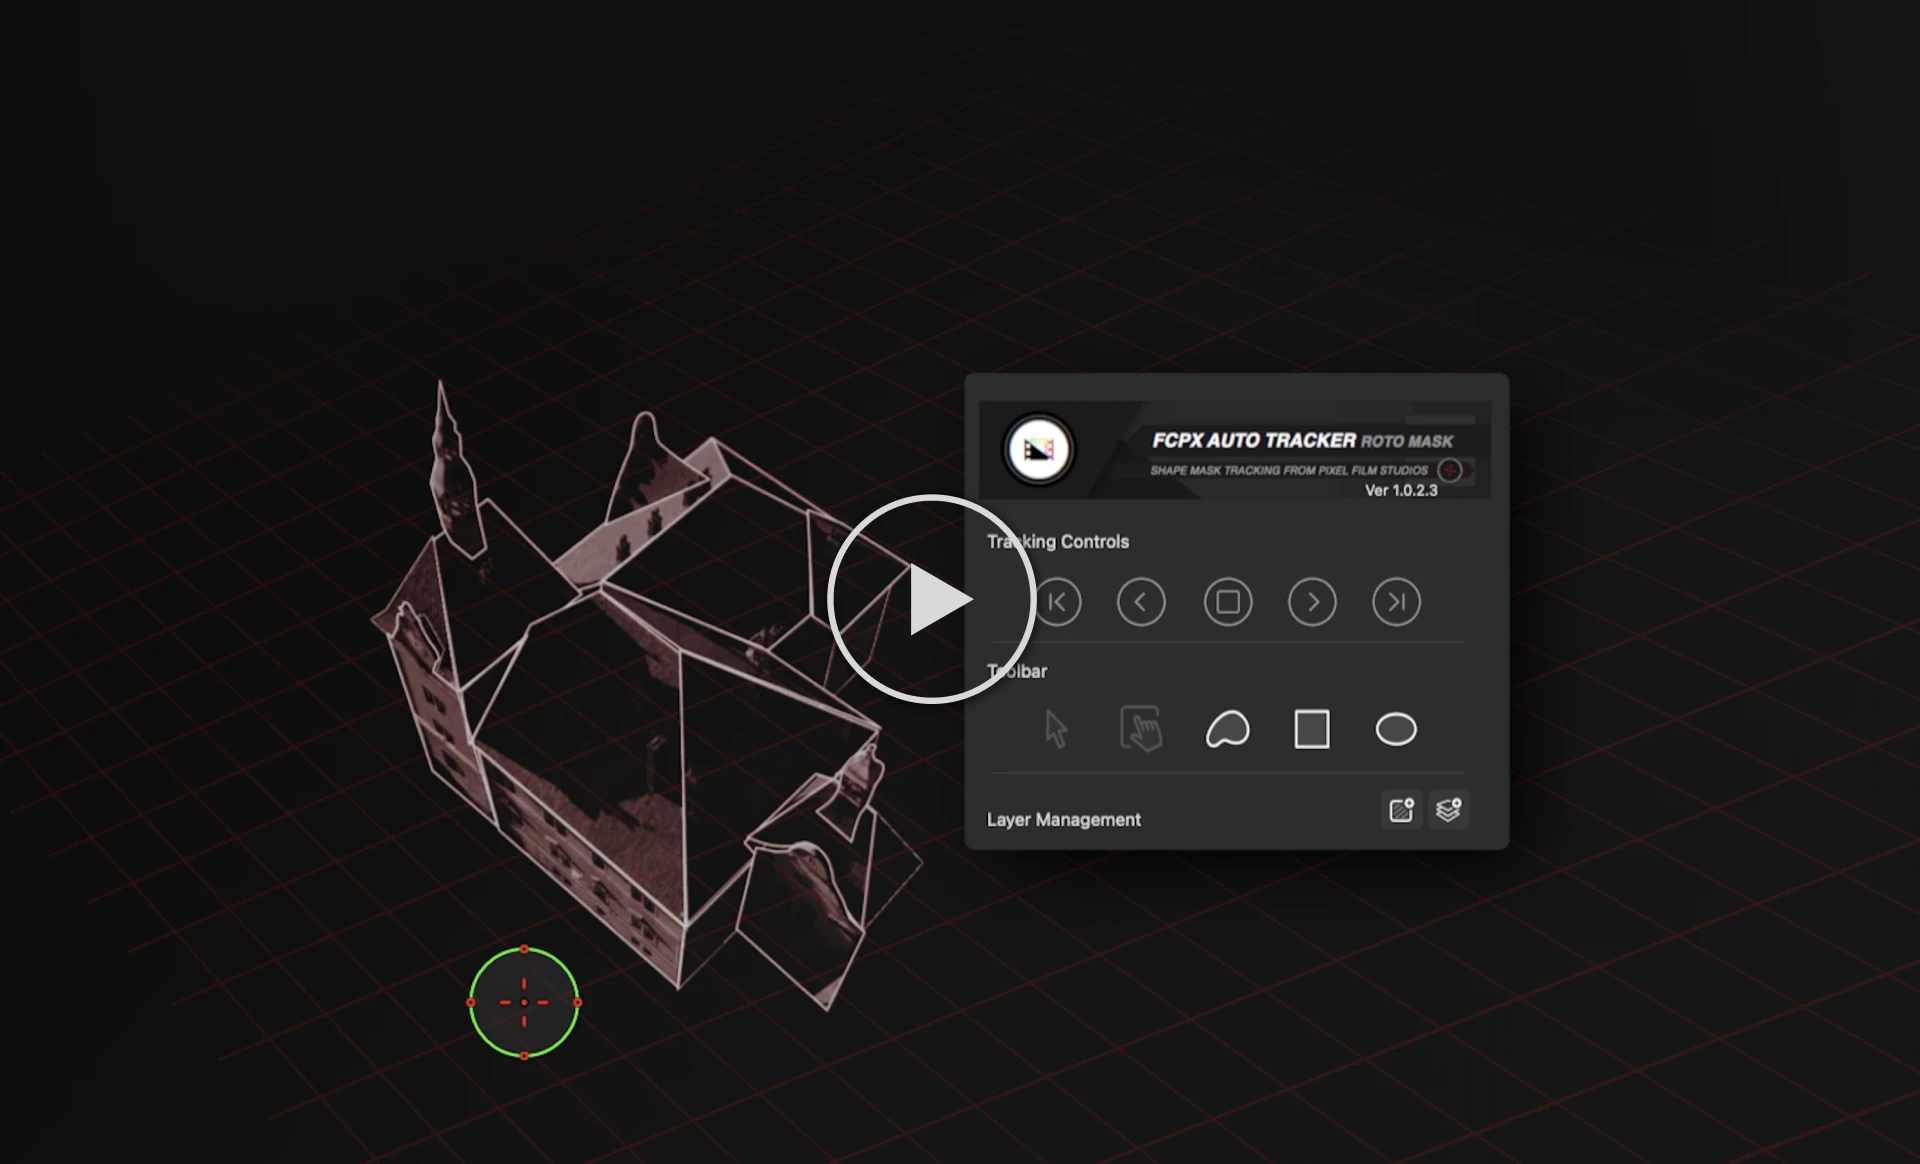Select the rectangle mask tool
The height and width of the screenshot is (1164, 1920).
1312,729
